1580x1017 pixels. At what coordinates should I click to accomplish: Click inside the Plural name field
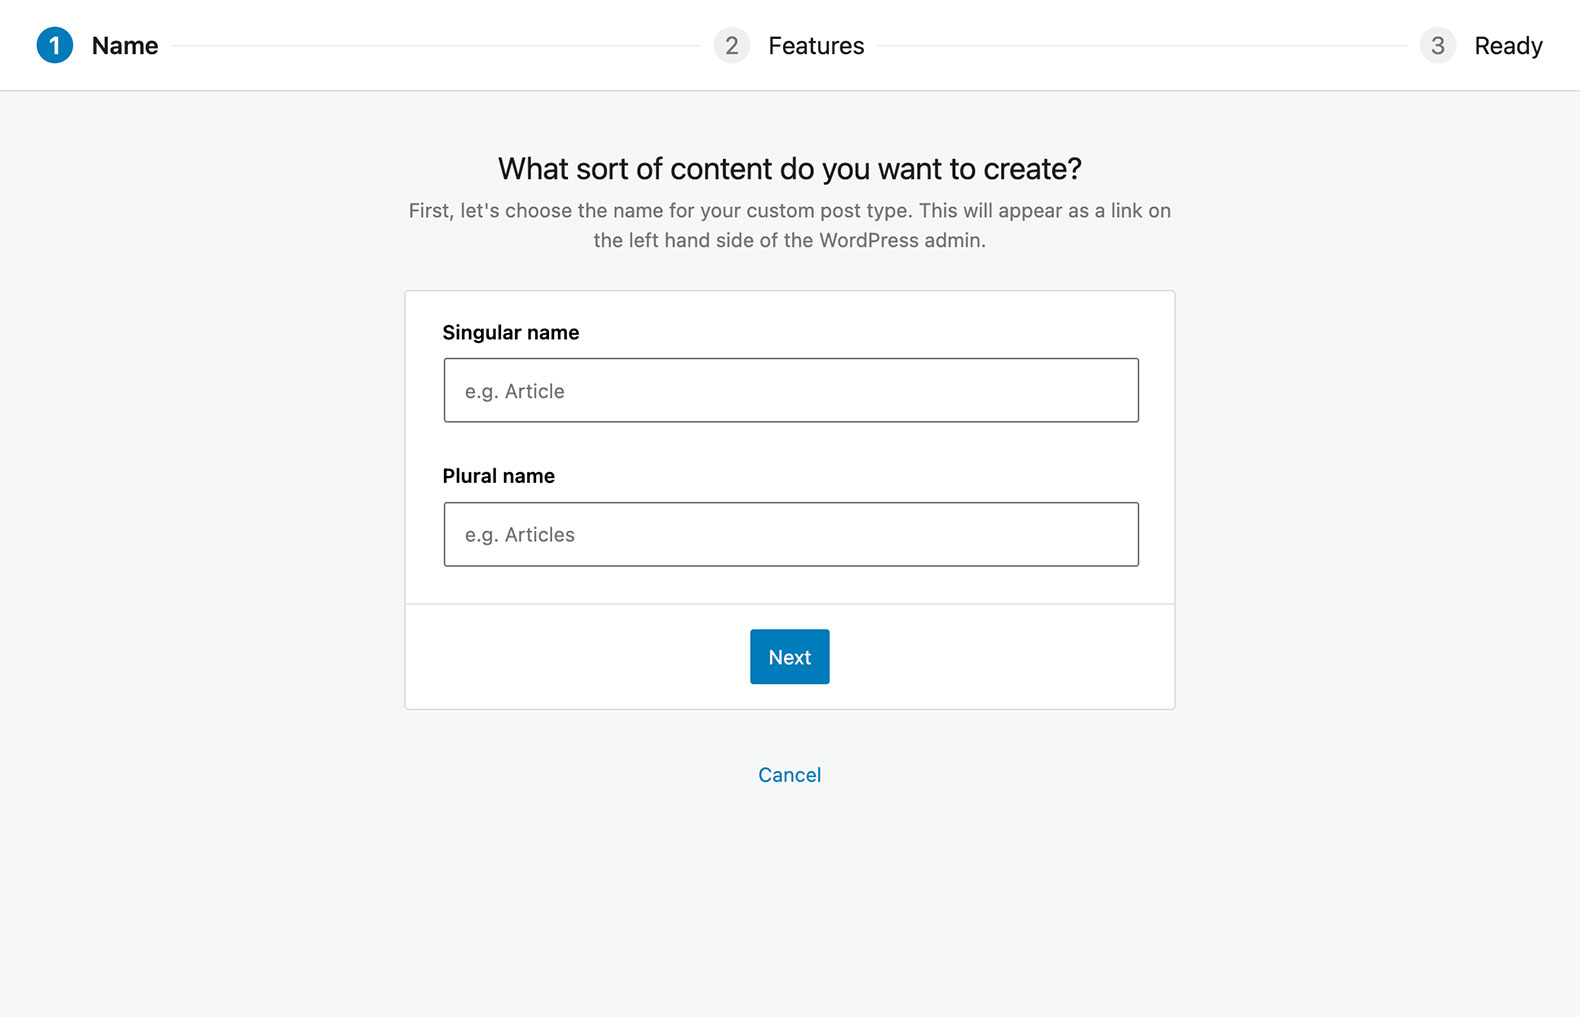[790, 534]
